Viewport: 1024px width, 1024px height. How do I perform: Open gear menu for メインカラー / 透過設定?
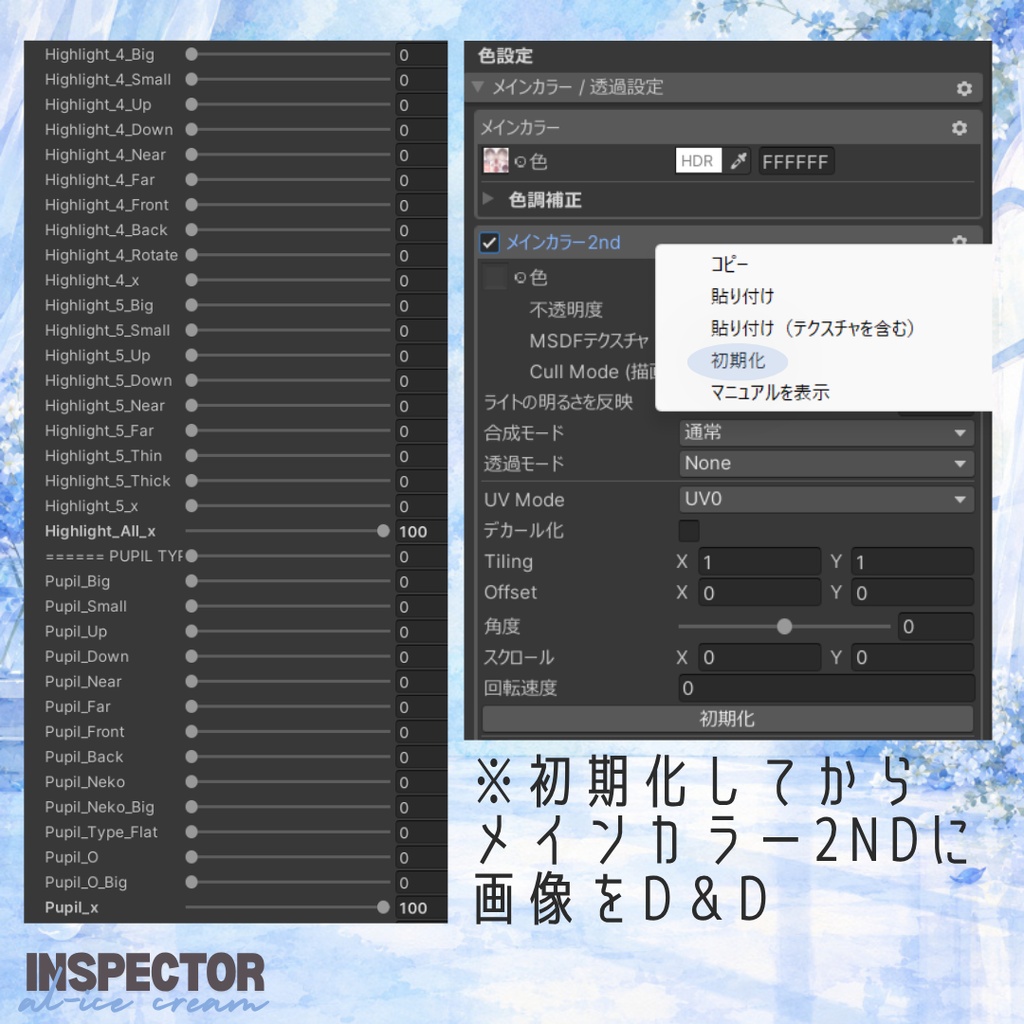coord(964,88)
